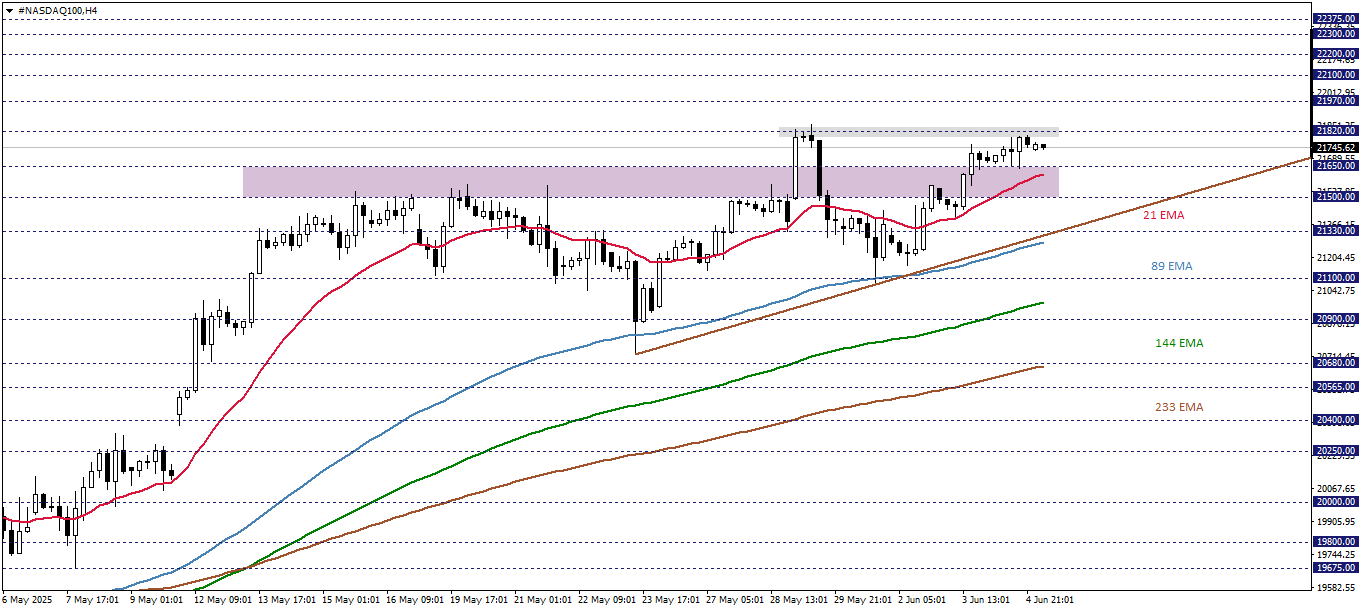Select the 21330.00 horizontal level label
Viewport: 1362px width, 611px height.
1336,230
